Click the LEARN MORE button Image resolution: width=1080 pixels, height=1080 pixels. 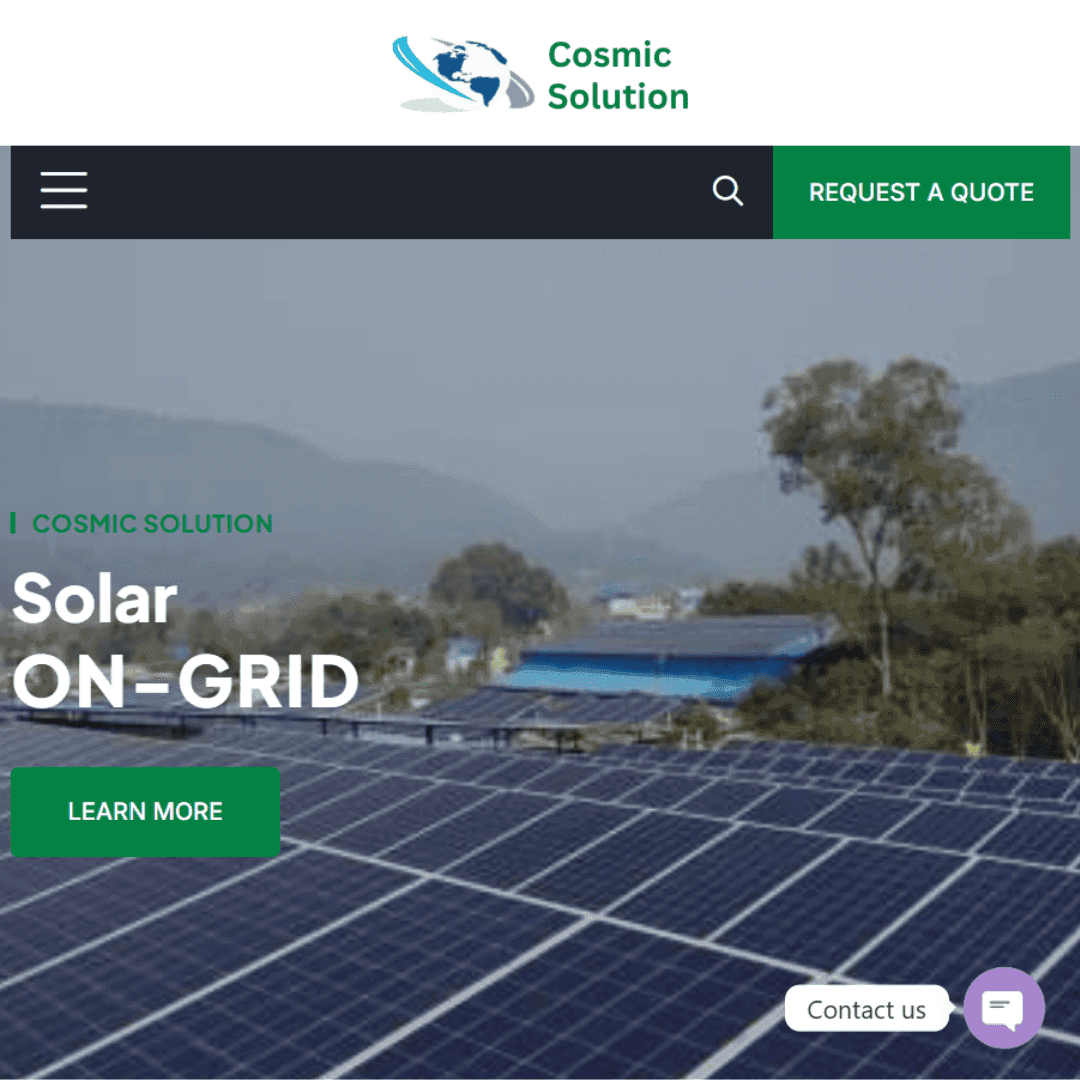(x=145, y=811)
